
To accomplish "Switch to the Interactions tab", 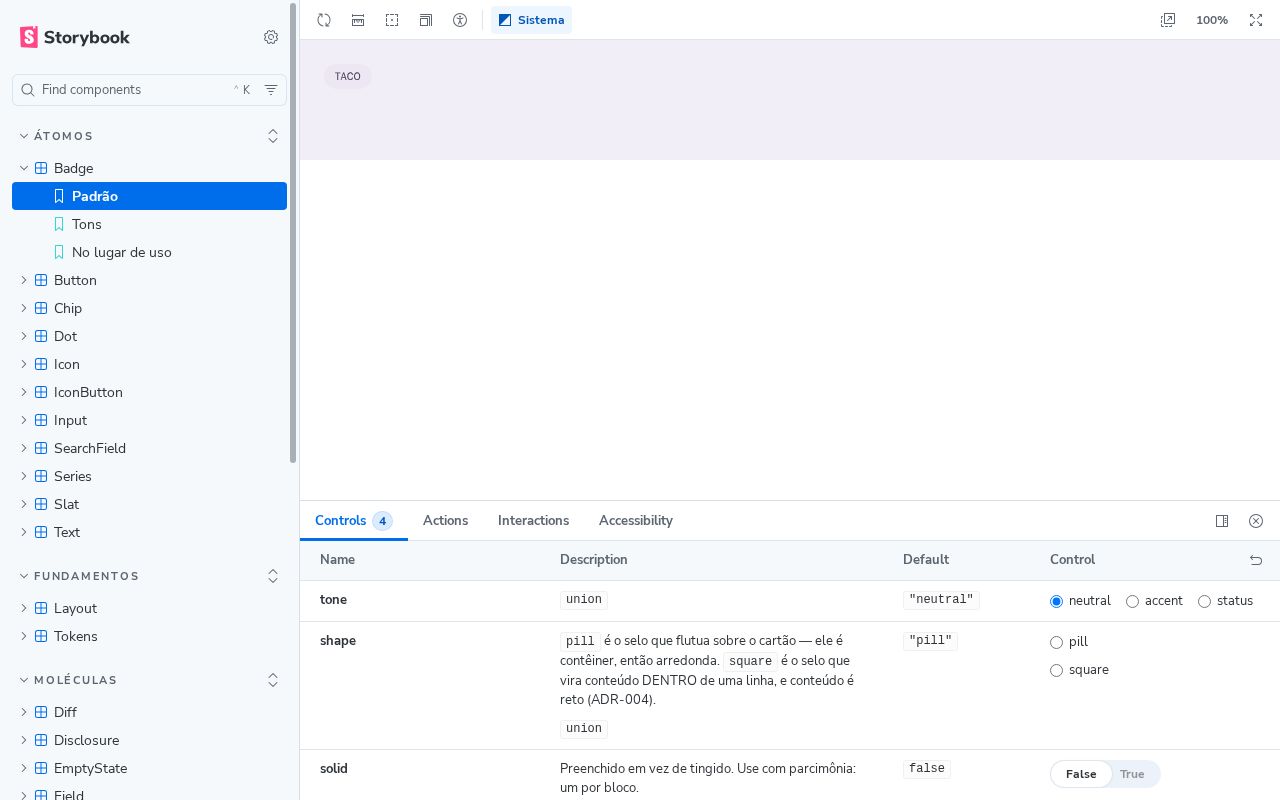I will [x=533, y=521].
